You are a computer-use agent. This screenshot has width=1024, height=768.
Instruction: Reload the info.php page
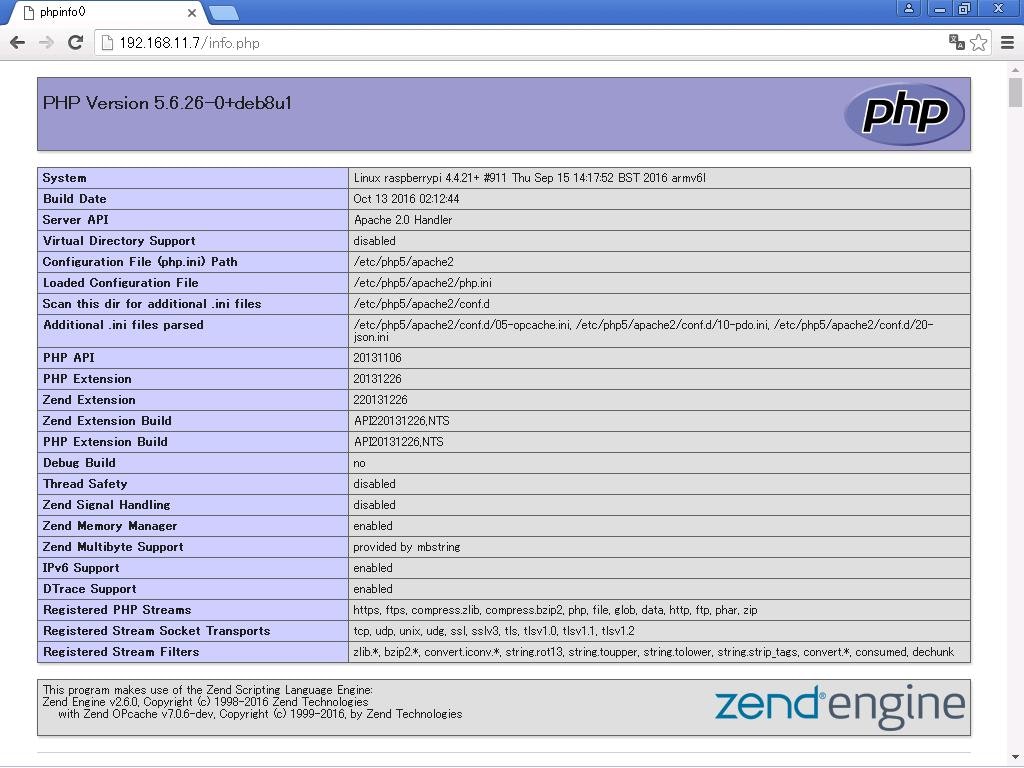pos(76,42)
